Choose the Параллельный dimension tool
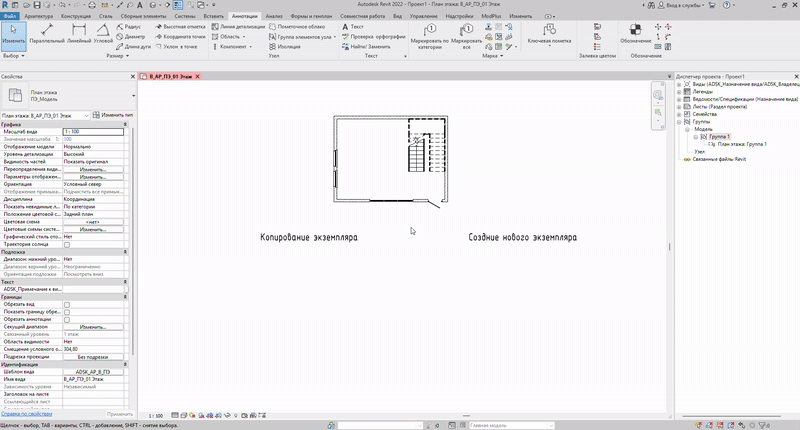The width and height of the screenshot is (800, 430). 47,34
